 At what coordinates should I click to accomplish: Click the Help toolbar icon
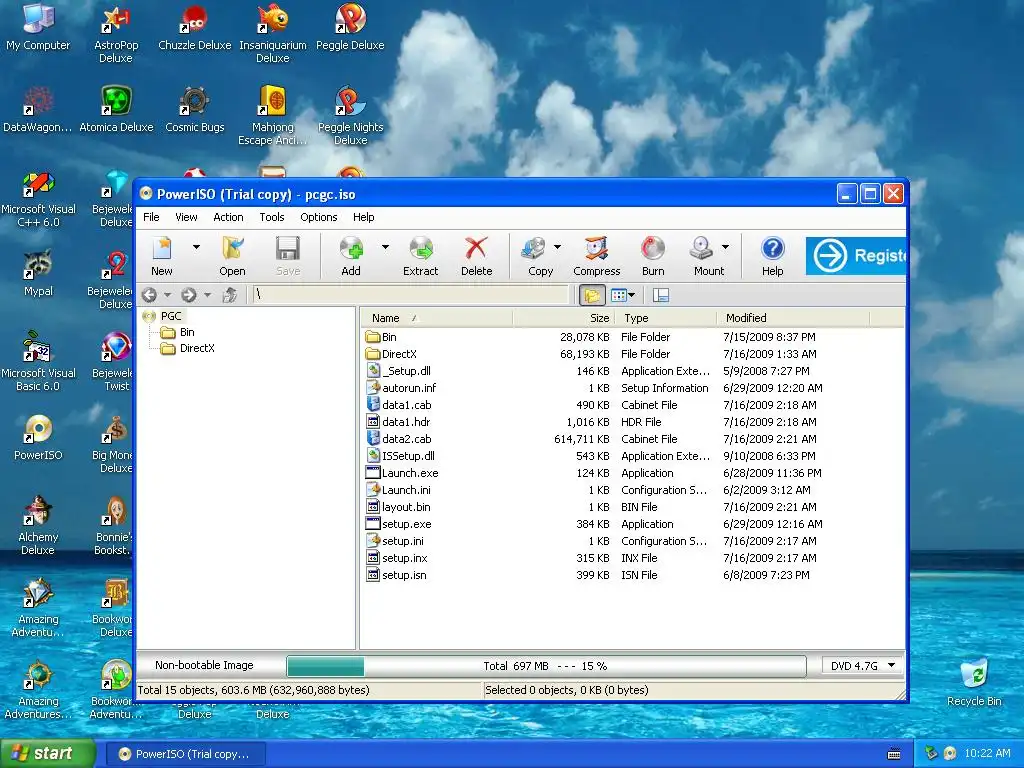[x=772, y=256]
